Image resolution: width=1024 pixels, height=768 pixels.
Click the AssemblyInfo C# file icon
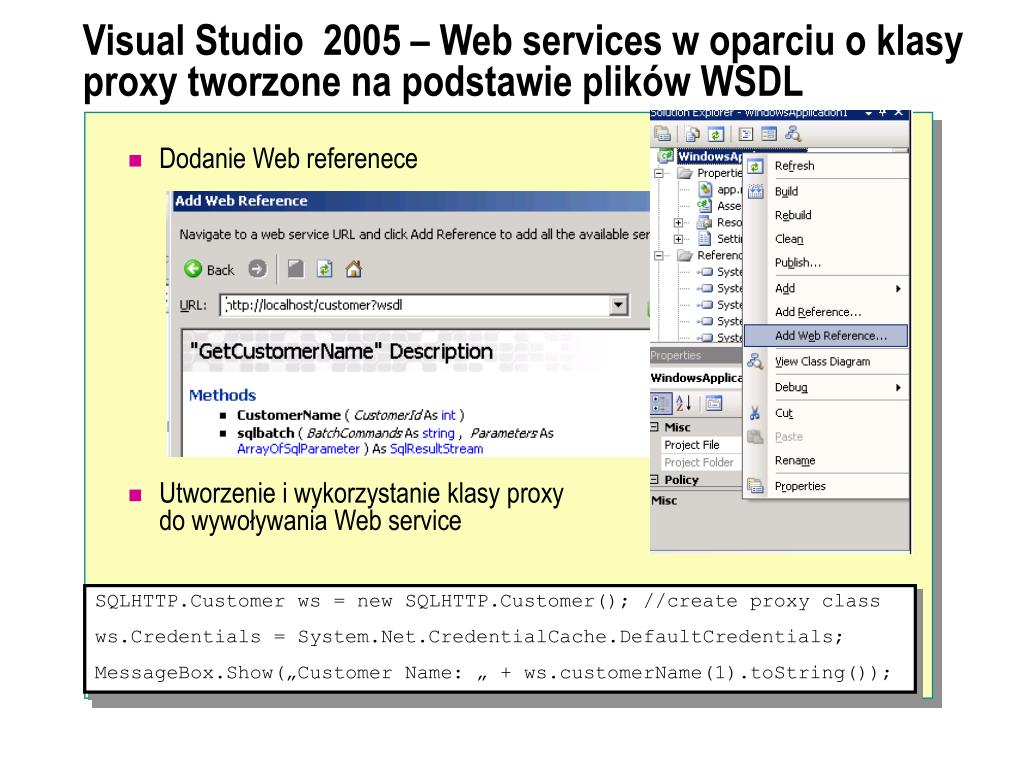pyautogui.click(x=704, y=206)
